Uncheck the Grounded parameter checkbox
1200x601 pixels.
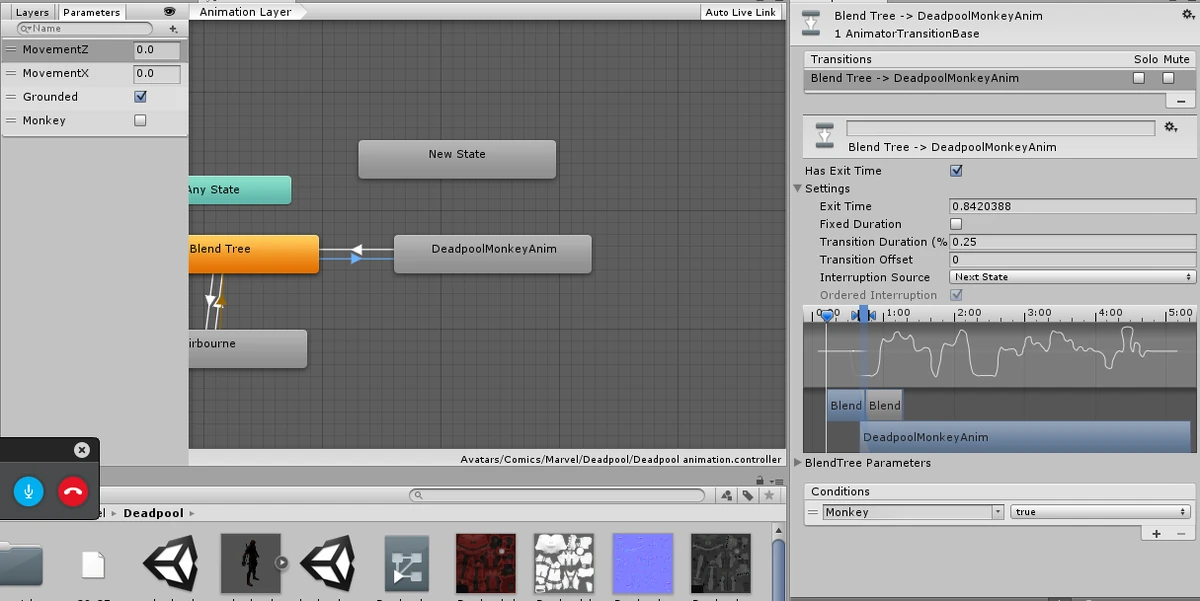140,97
